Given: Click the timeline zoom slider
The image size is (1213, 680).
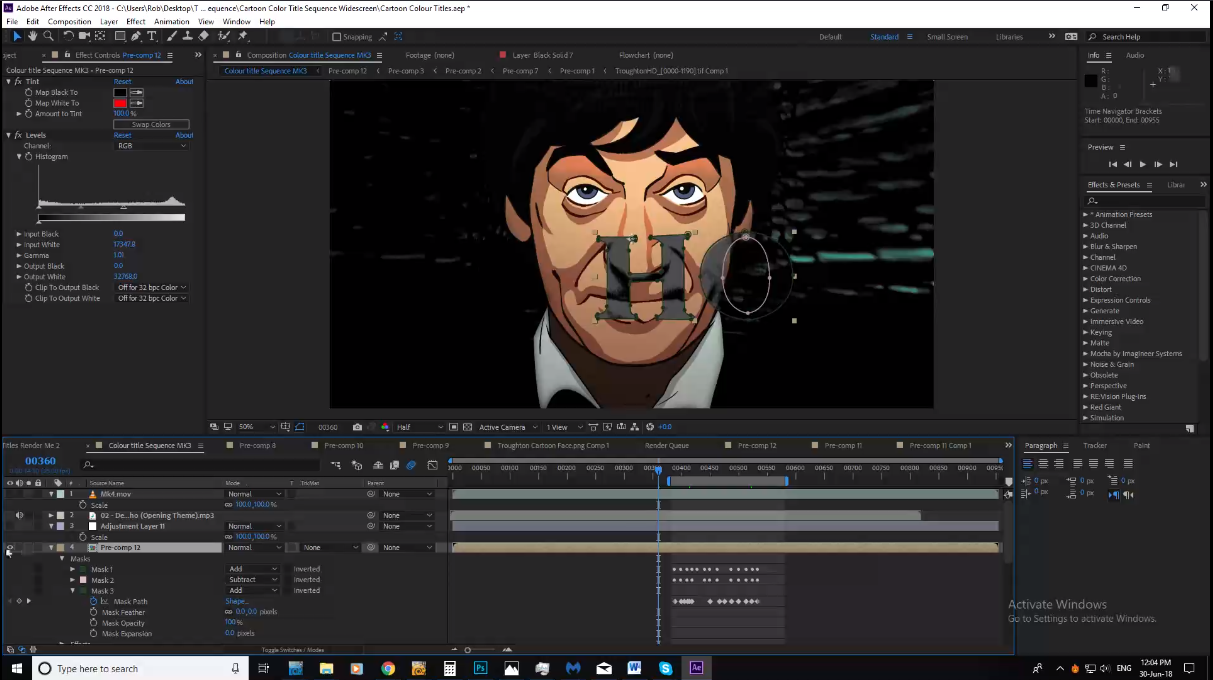Looking at the screenshot, I should click(x=468, y=650).
